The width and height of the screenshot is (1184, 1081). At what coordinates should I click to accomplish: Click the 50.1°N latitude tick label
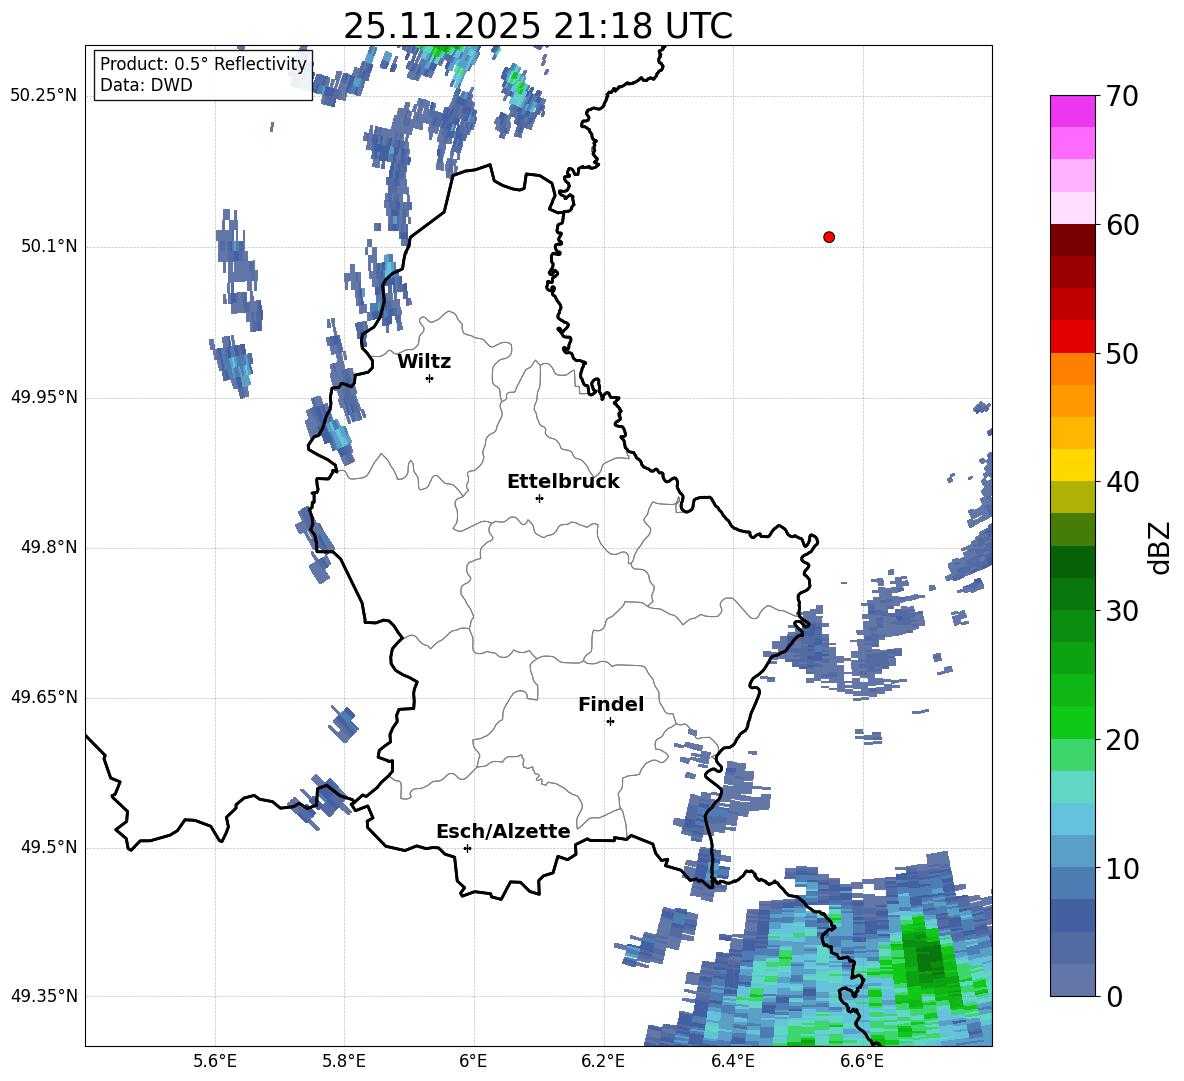point(48,246)
